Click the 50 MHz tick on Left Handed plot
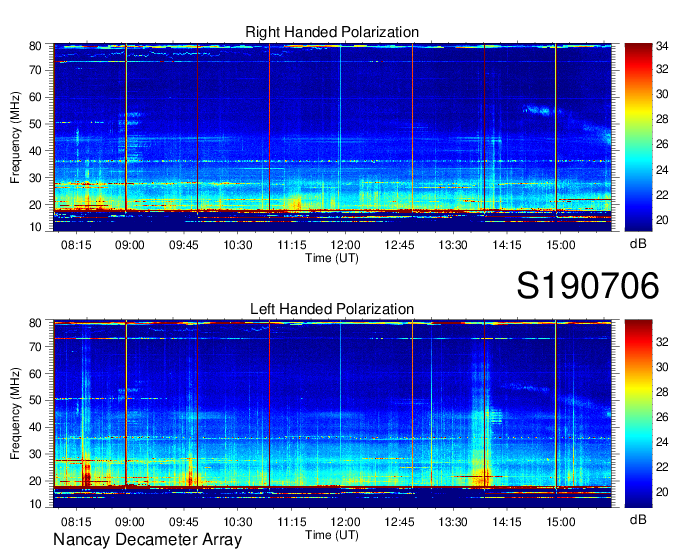Screen dimensions: 680x552 (x=35, y=400)
